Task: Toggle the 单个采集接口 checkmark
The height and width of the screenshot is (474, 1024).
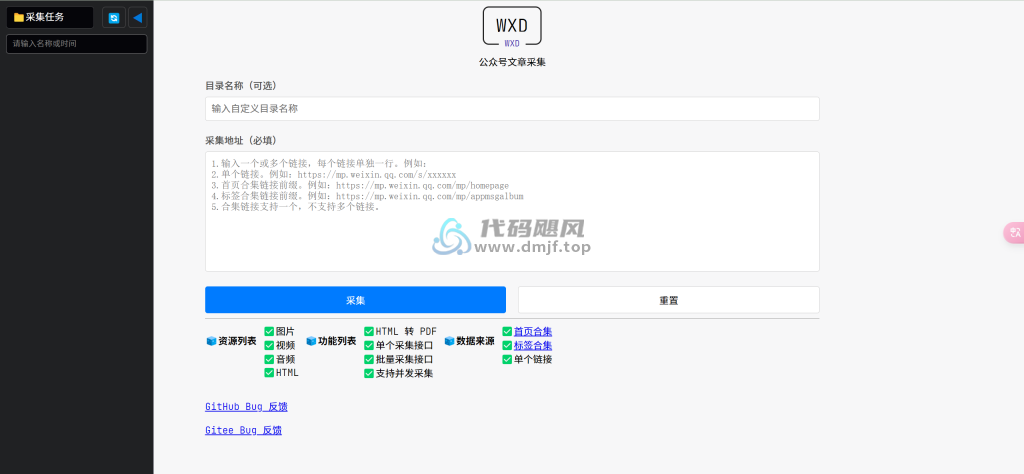Action: pos(369,345)
